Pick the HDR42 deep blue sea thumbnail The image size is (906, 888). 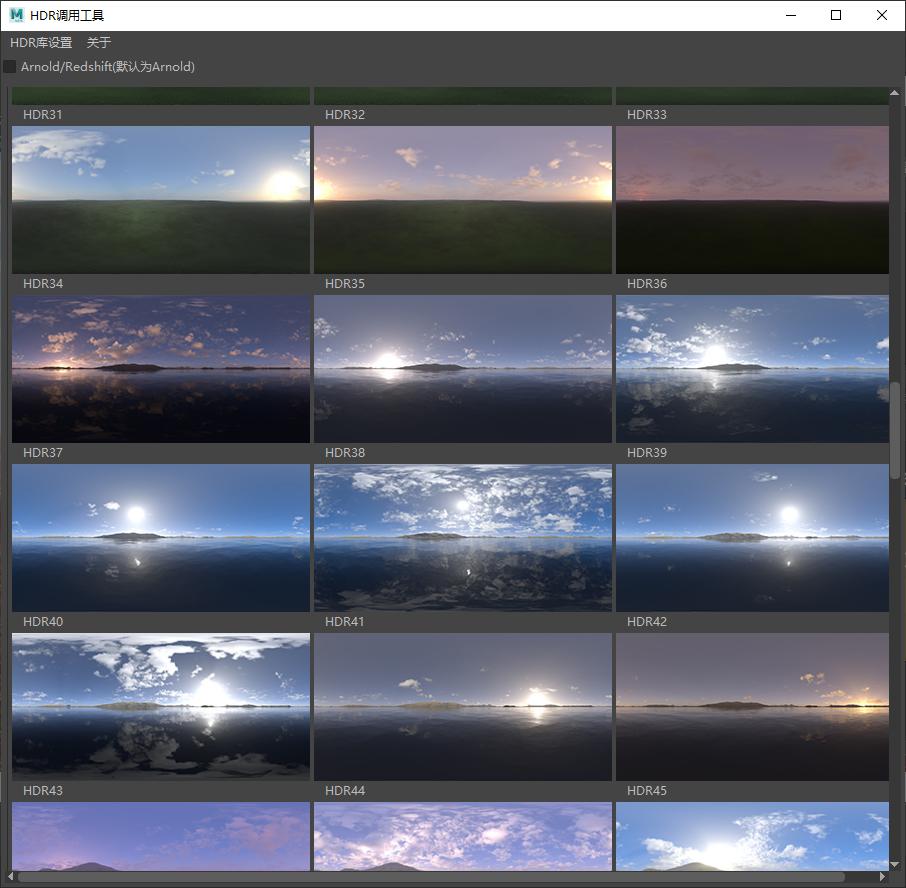tap(752, 537)
